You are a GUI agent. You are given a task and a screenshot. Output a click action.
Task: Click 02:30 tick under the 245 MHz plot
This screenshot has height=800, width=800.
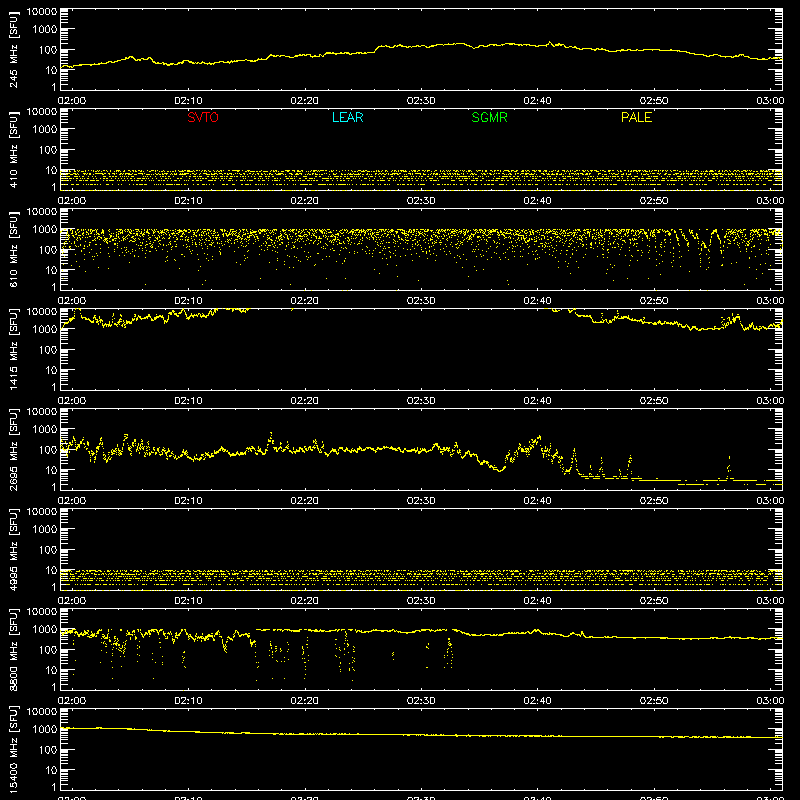point(421,101)
